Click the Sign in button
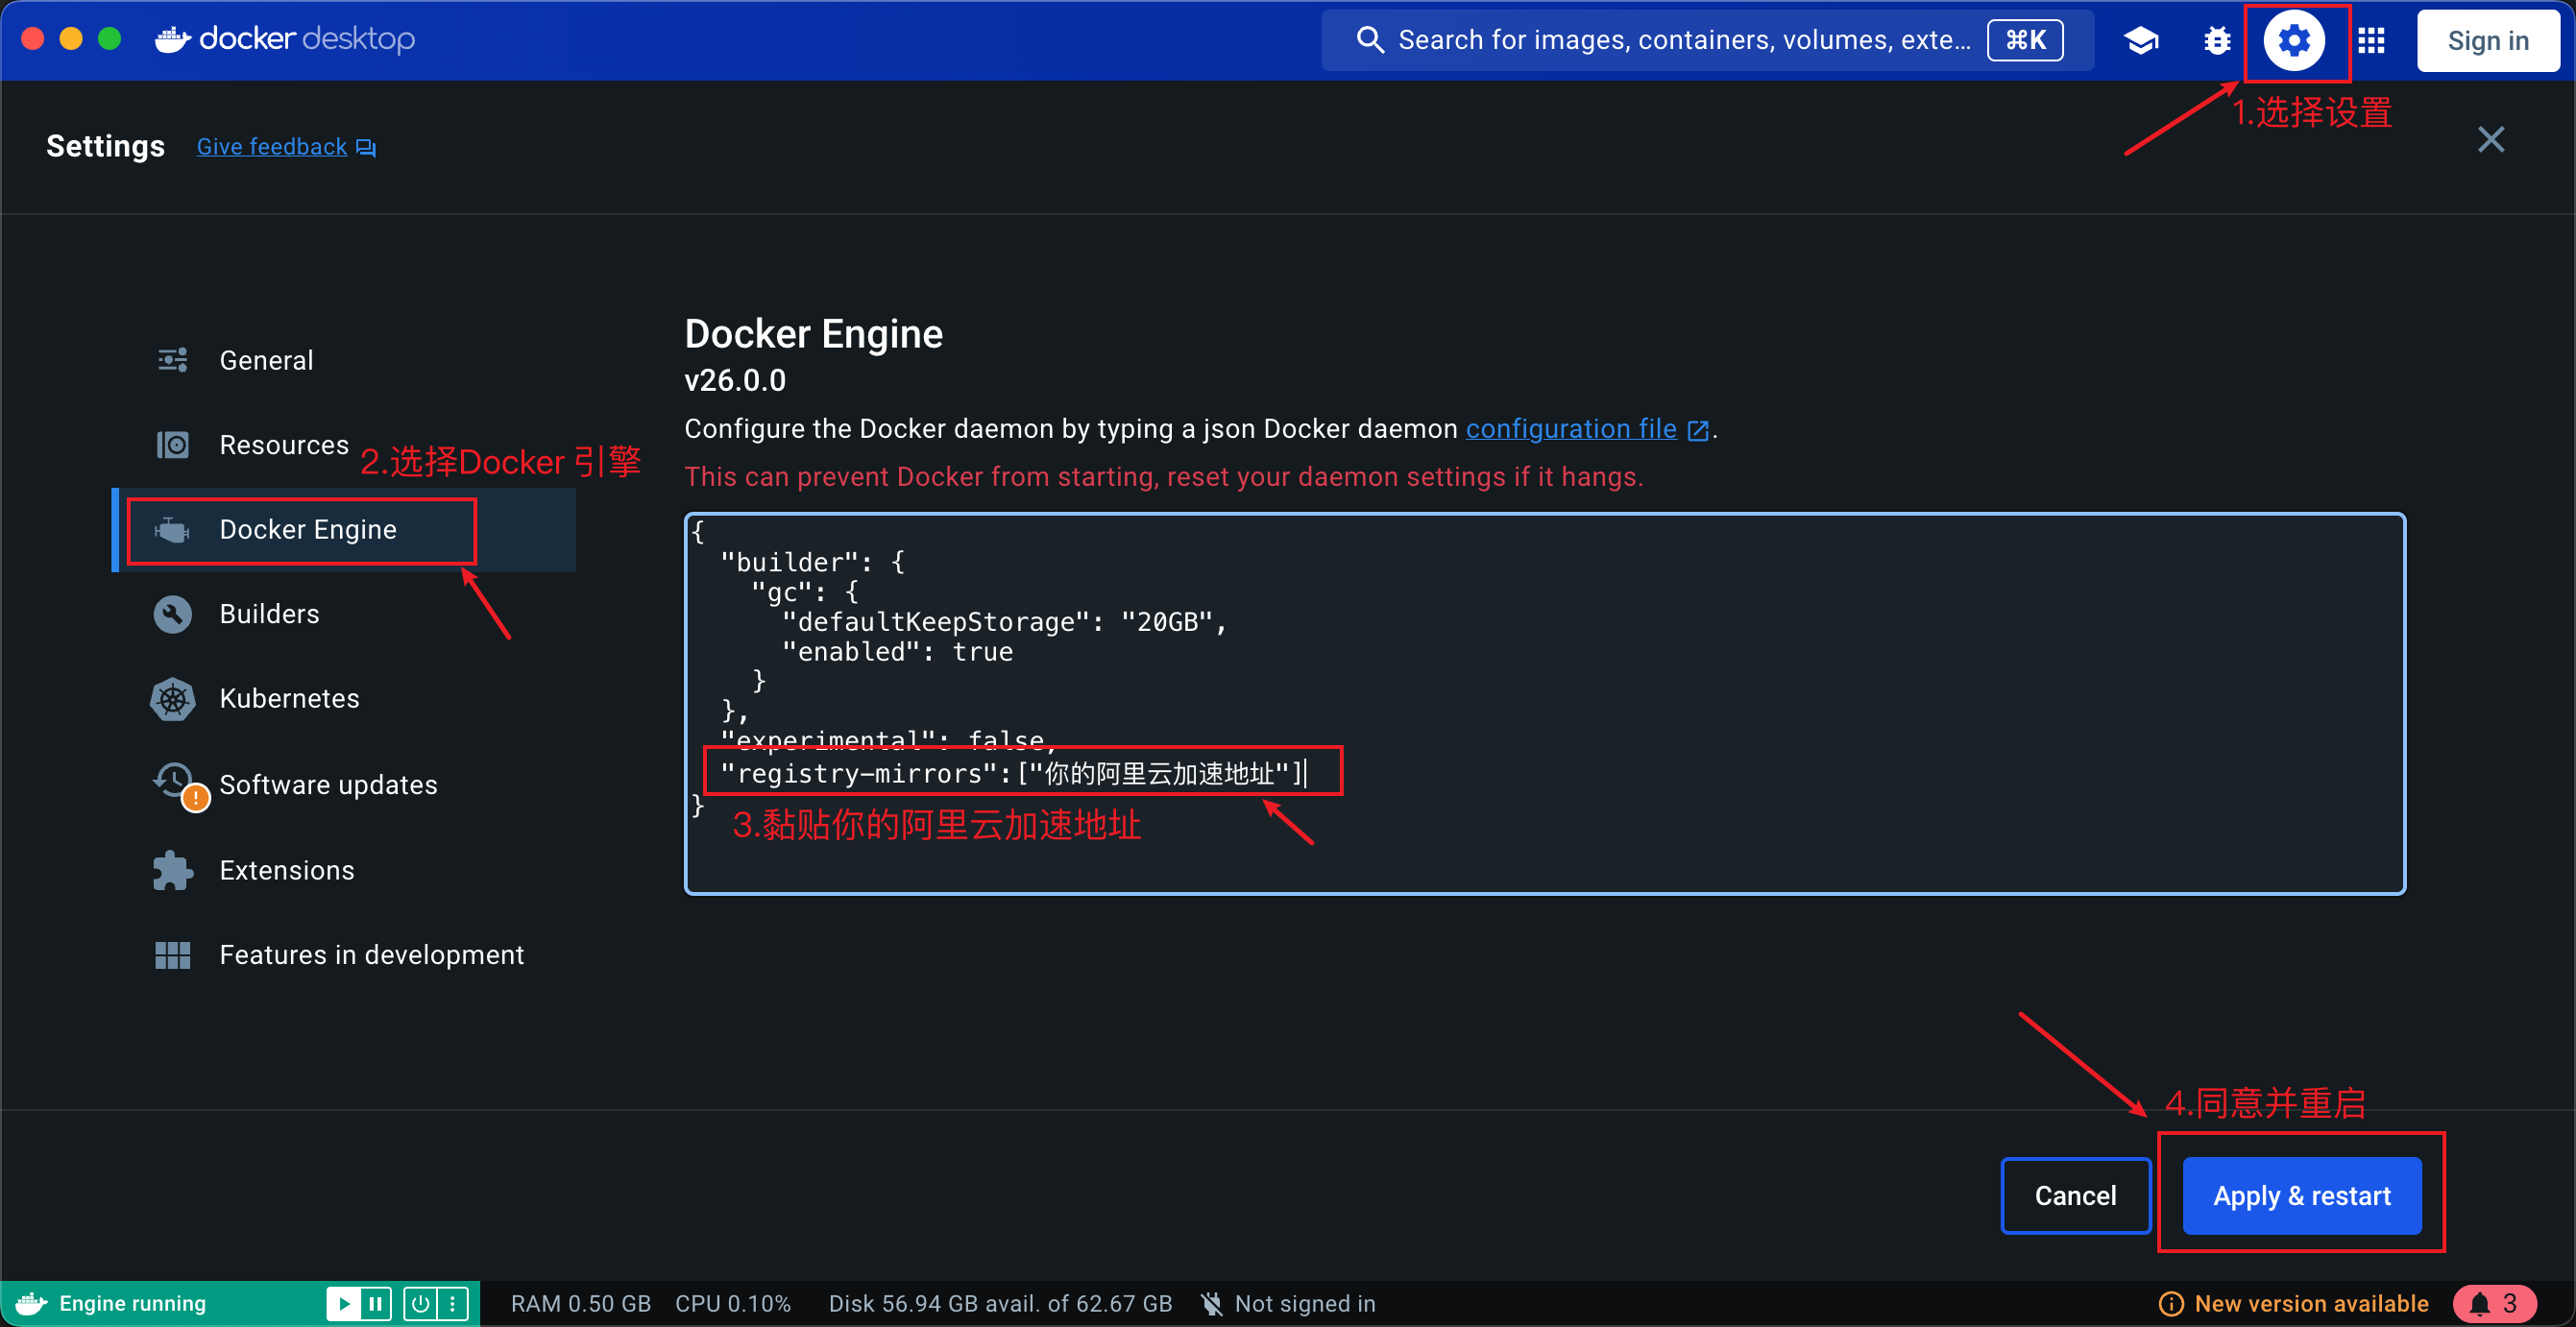Image resolution: width=2576 pixels, height=1327 pixels. coord(2487,41)
